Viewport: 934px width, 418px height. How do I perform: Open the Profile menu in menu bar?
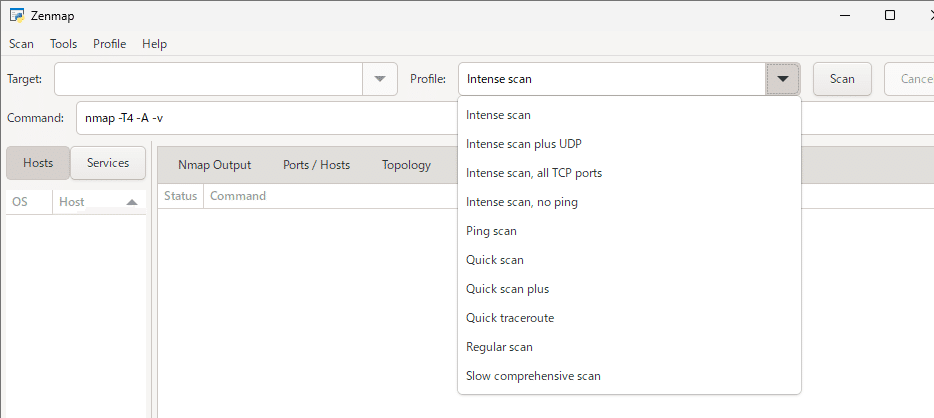pos(109,44)
